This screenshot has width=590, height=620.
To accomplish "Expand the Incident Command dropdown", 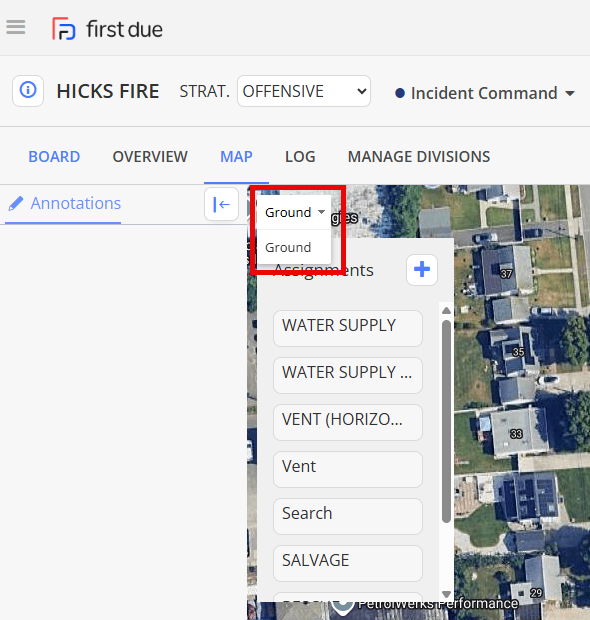I will tap(485, 93).
